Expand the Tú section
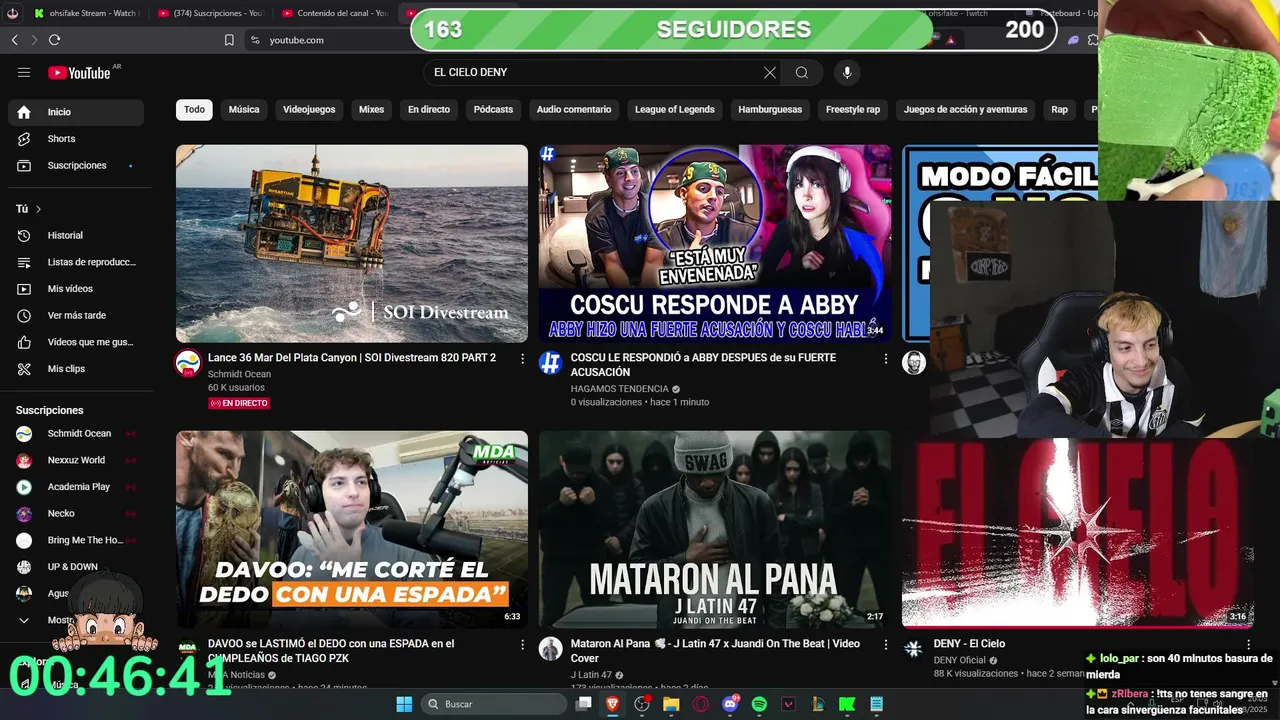Image resolution: width=1280 pixels, height=720 pixels. click(x=29, y=209)
